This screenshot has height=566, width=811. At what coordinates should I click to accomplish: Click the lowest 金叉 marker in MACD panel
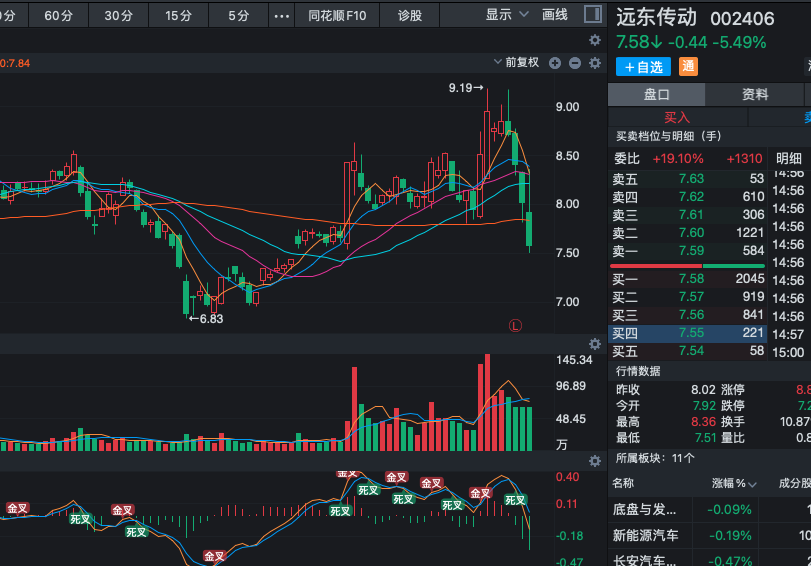[214, 556]
